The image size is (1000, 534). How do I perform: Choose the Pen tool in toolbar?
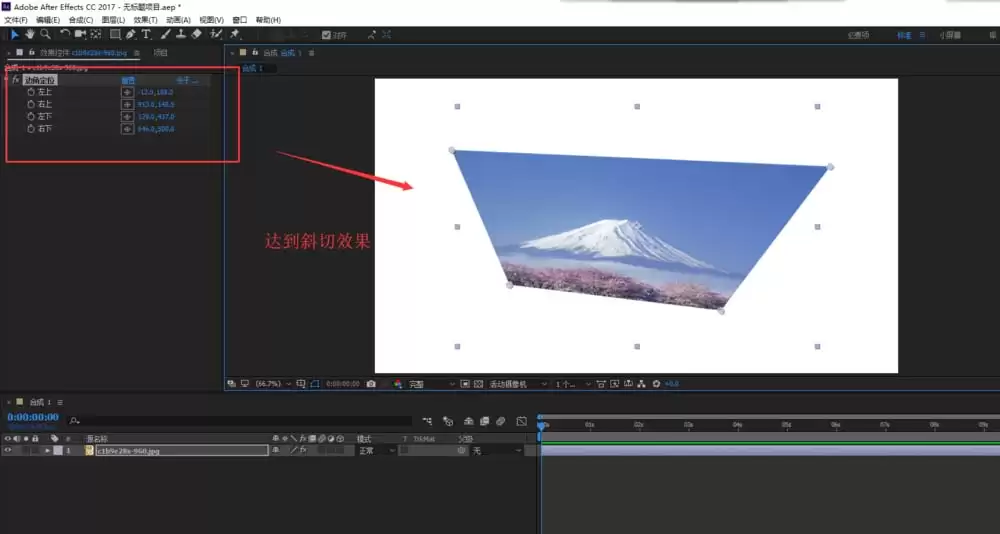pos(131,34)
